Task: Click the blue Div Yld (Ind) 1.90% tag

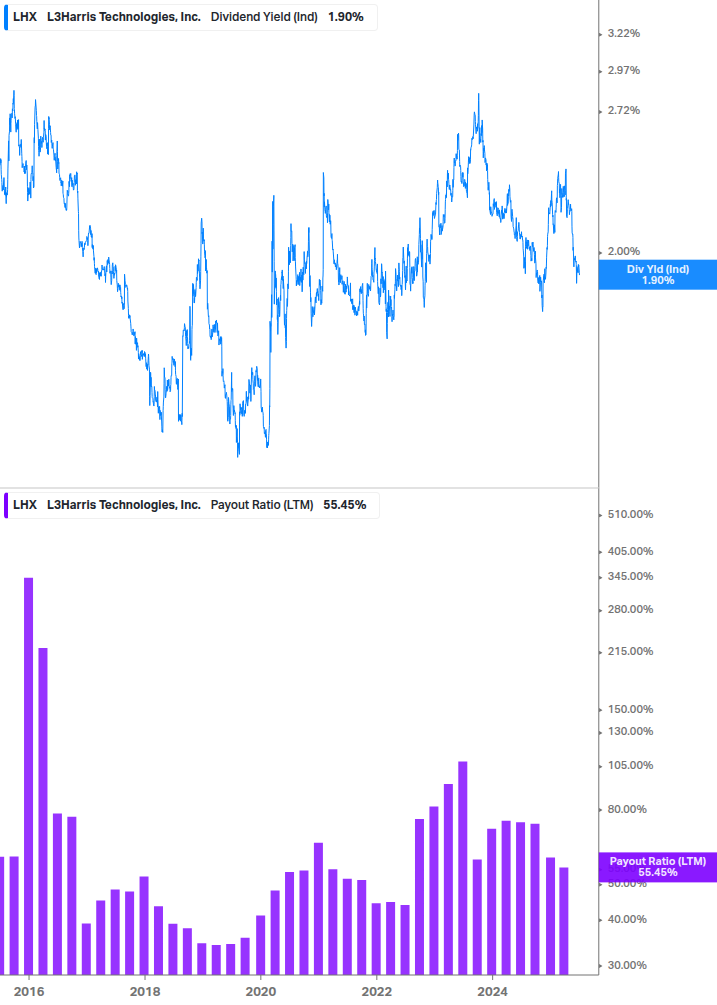Action: 658,275
